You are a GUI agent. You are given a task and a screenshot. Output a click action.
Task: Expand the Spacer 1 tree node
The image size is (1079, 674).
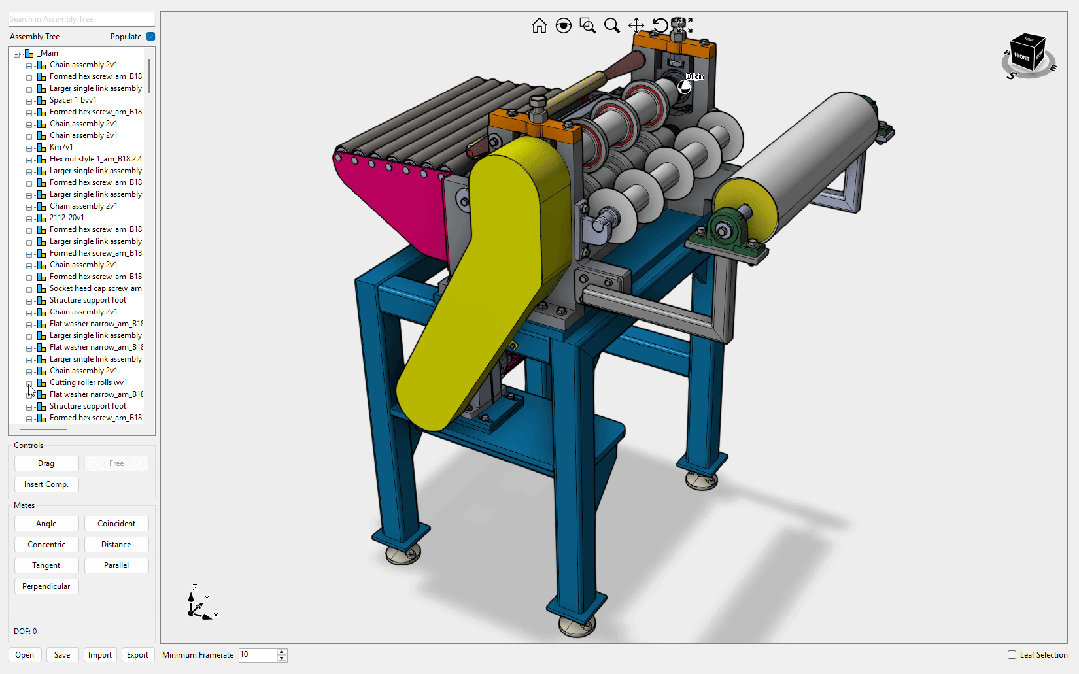pyautogui.click(x=29, y=101)
